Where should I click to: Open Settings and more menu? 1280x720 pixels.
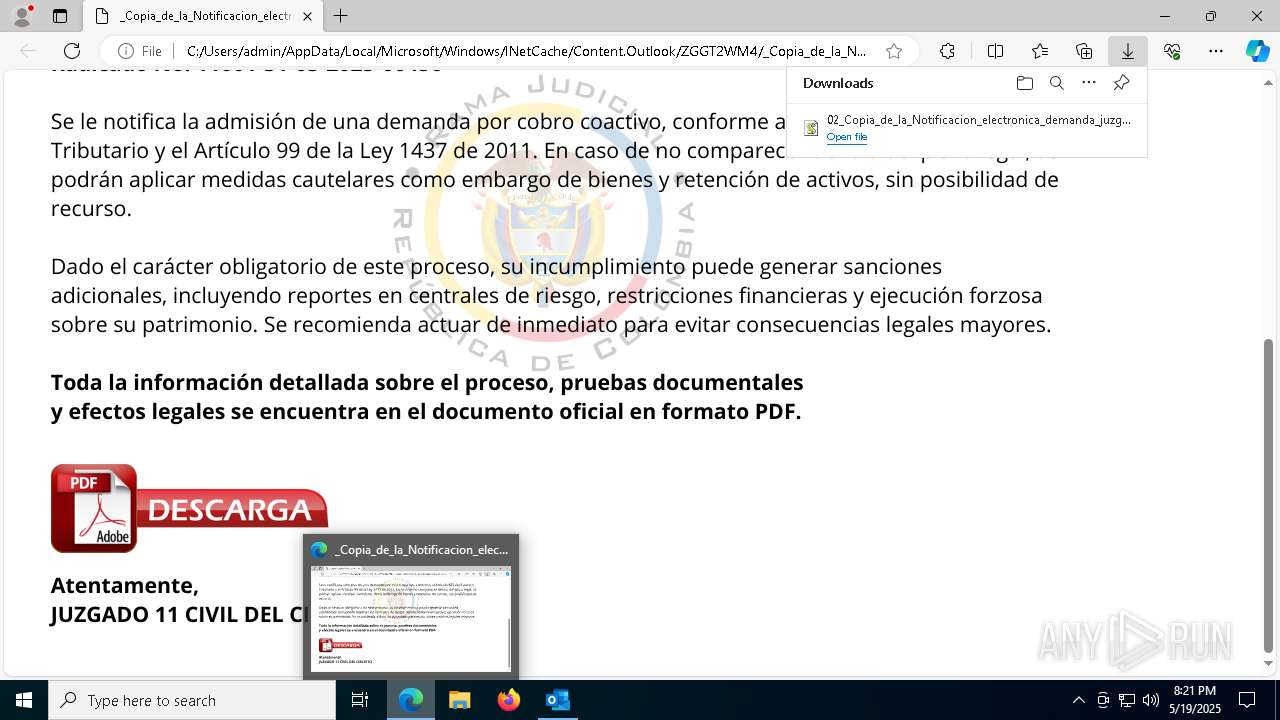(1216, 51)
